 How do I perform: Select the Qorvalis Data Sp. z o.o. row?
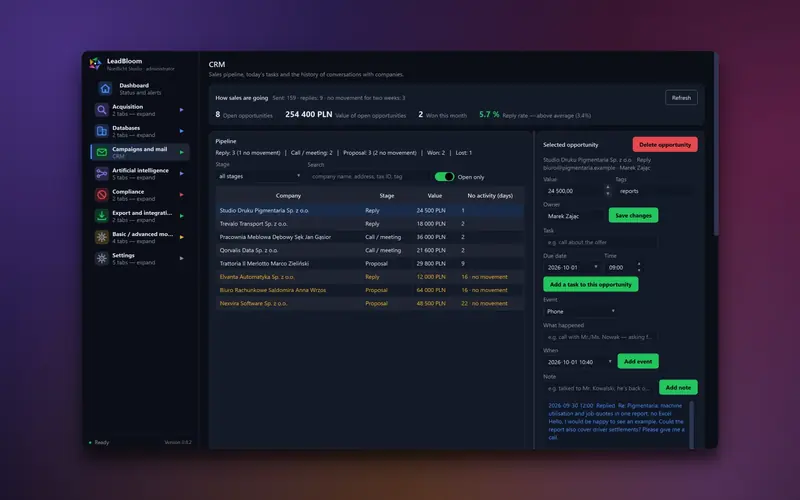click(370, 250)
